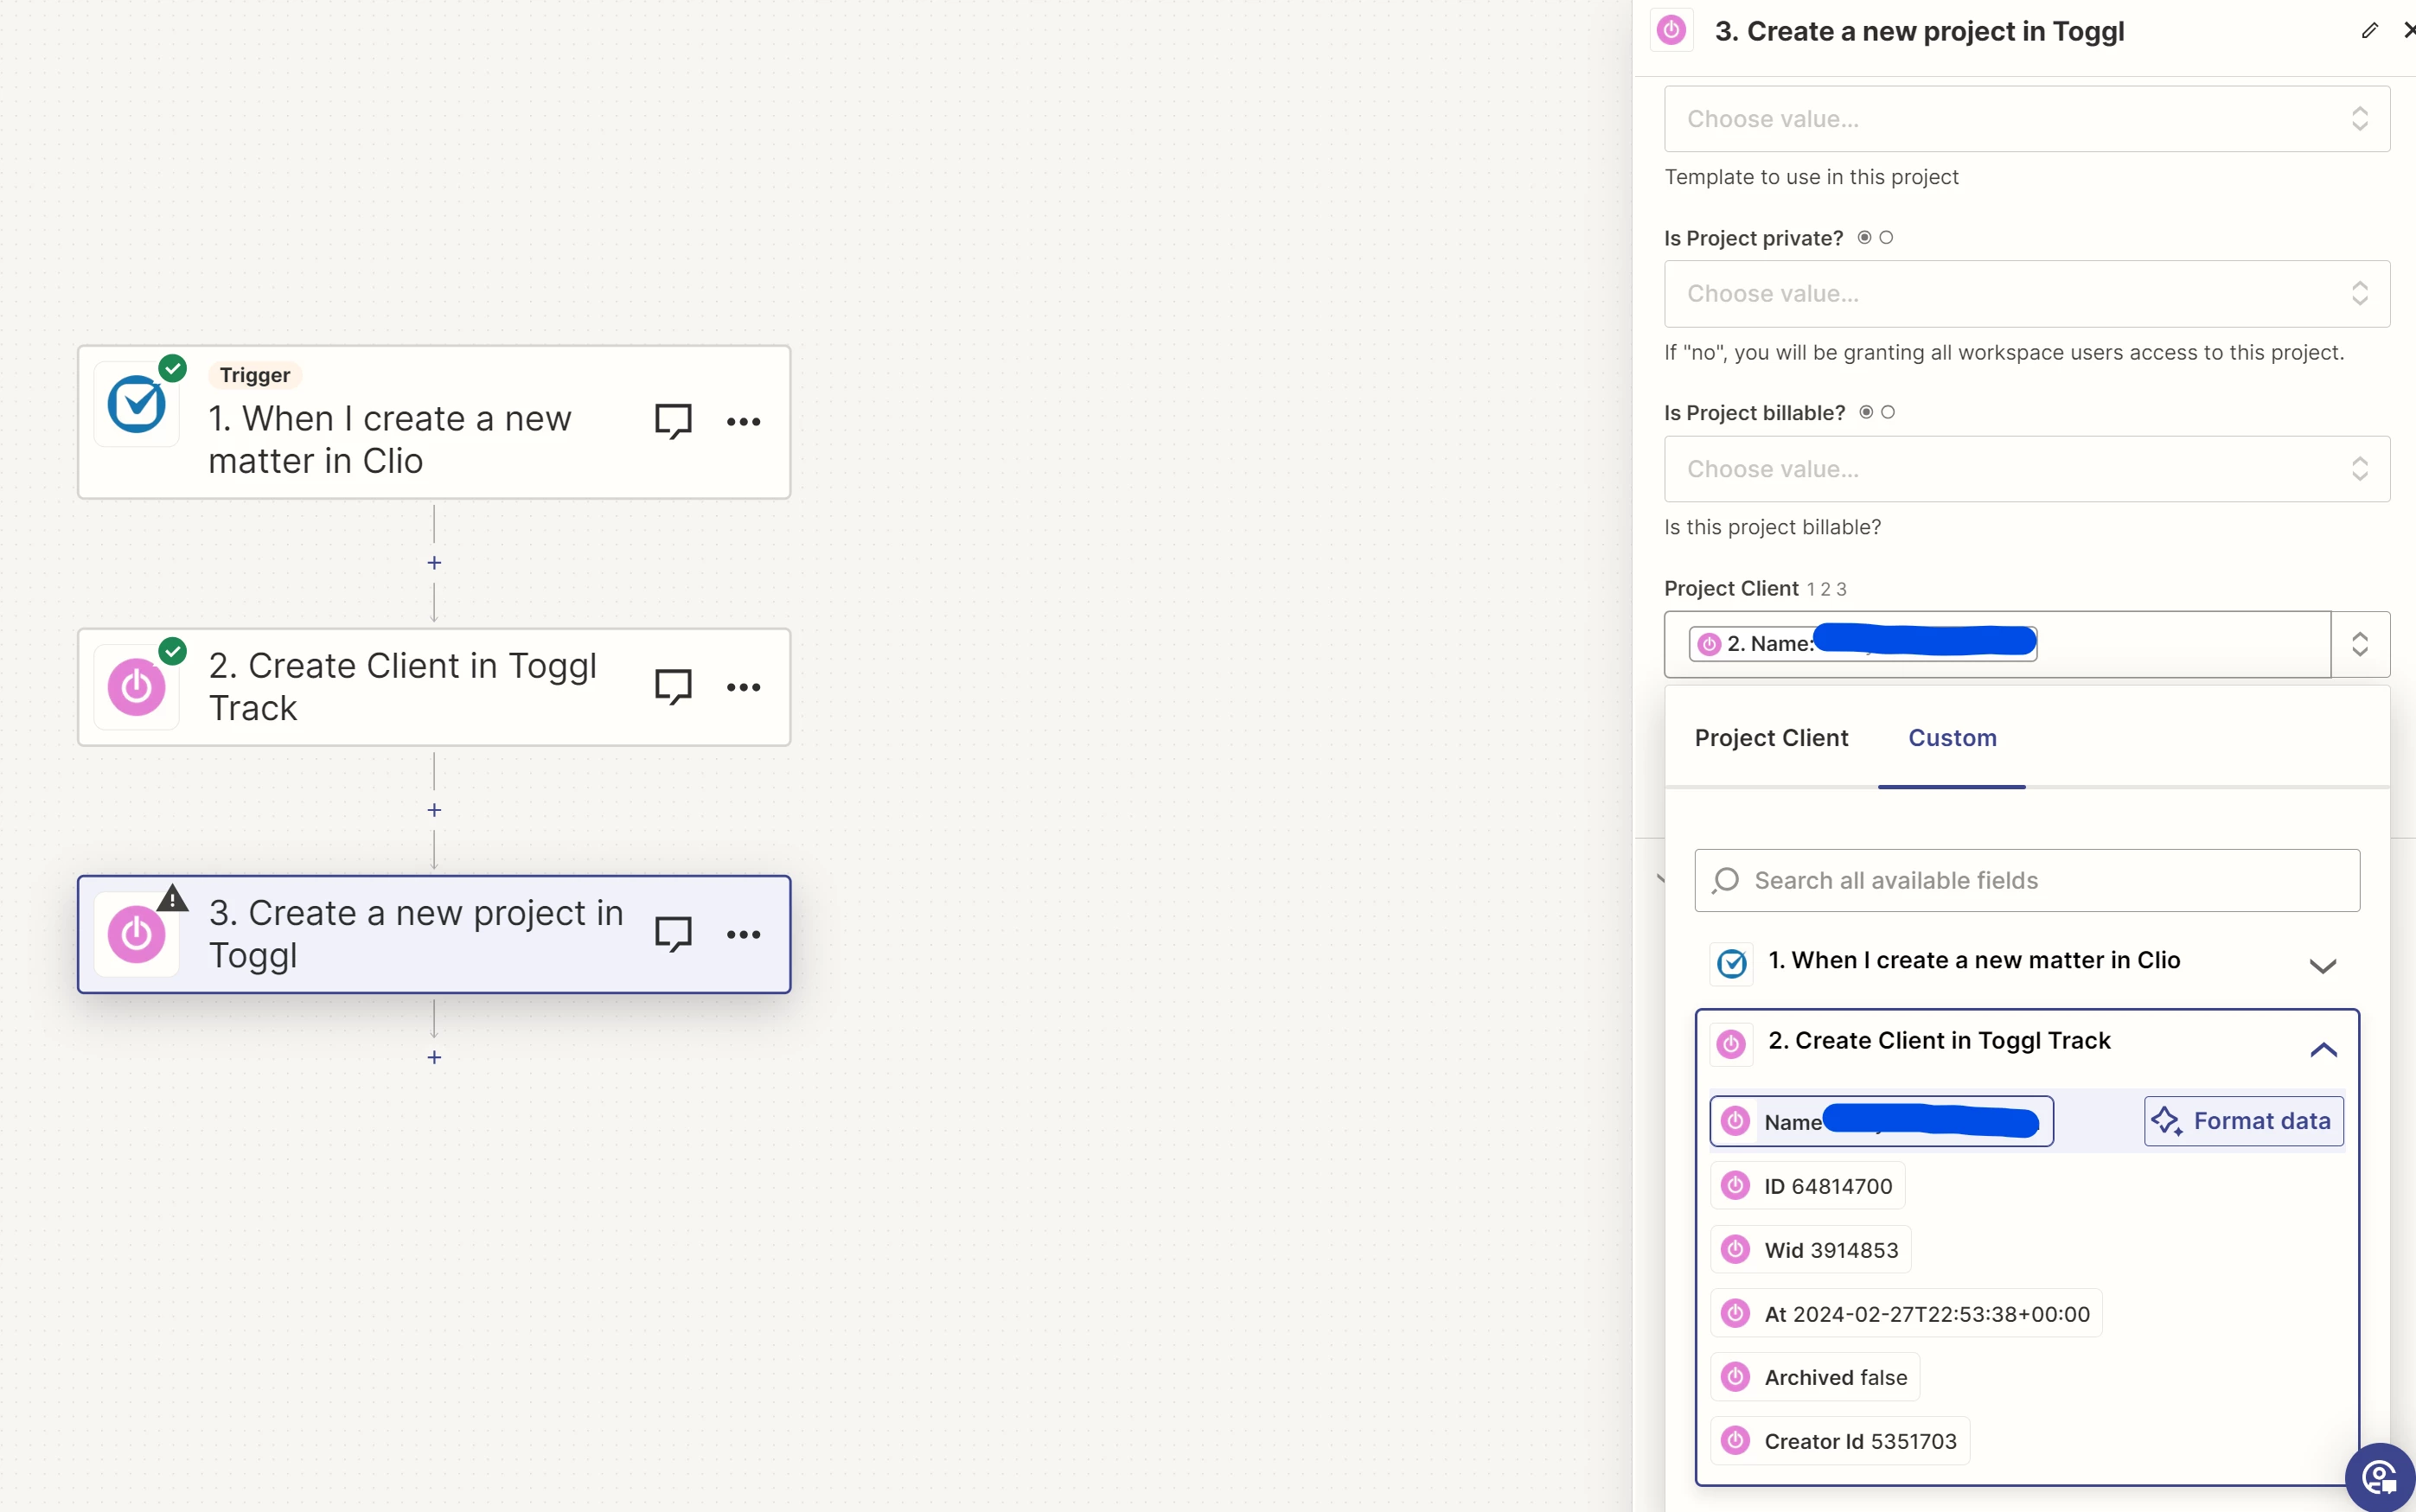Expand the When I create a new matter in Clio section
Screen dimensions: 2416x1512
pos(2322,965)
